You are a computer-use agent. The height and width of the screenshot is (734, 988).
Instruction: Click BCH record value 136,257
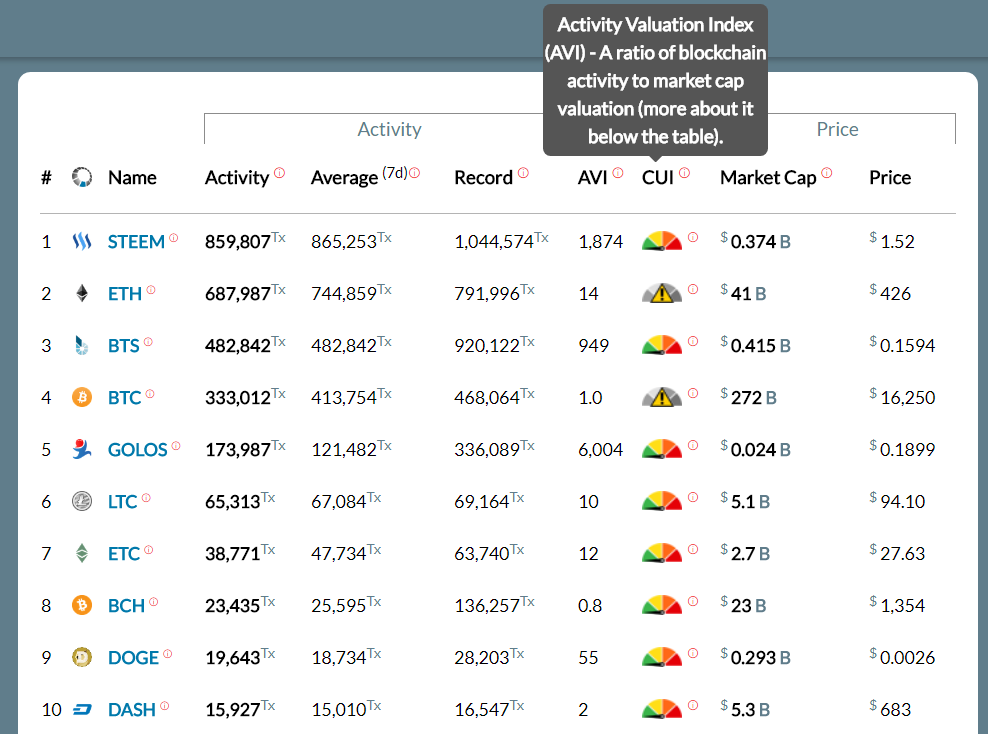tap(487, 606)
